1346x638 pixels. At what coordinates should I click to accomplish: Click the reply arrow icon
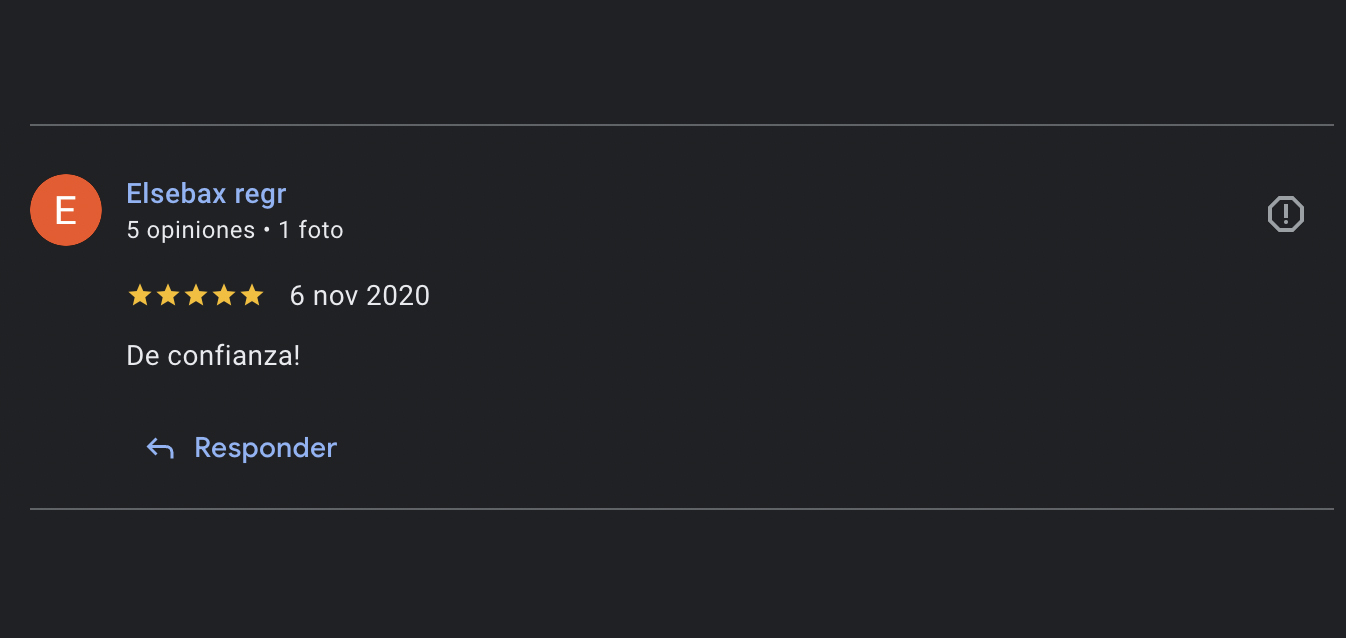160,448
